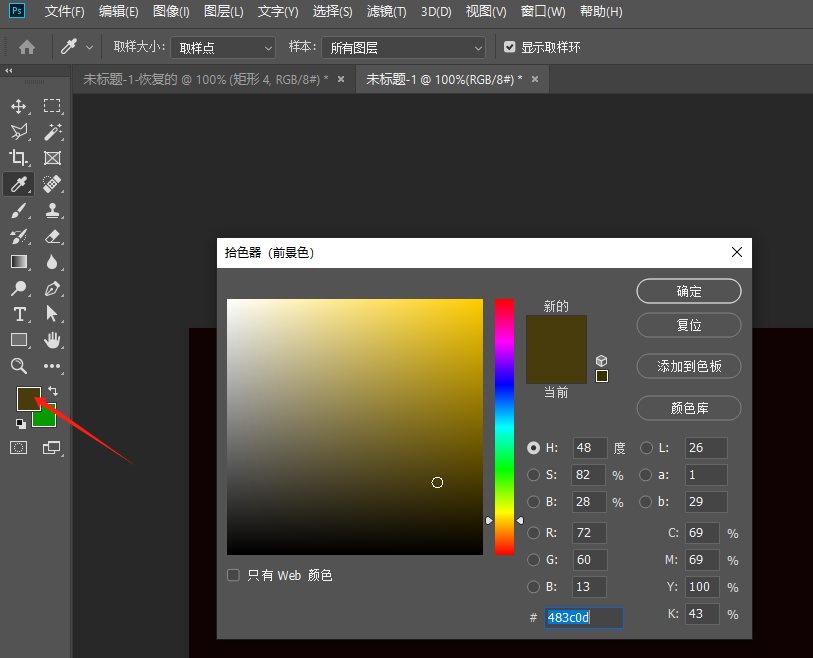Select the H hue radio button

click(x=533, y=448)
